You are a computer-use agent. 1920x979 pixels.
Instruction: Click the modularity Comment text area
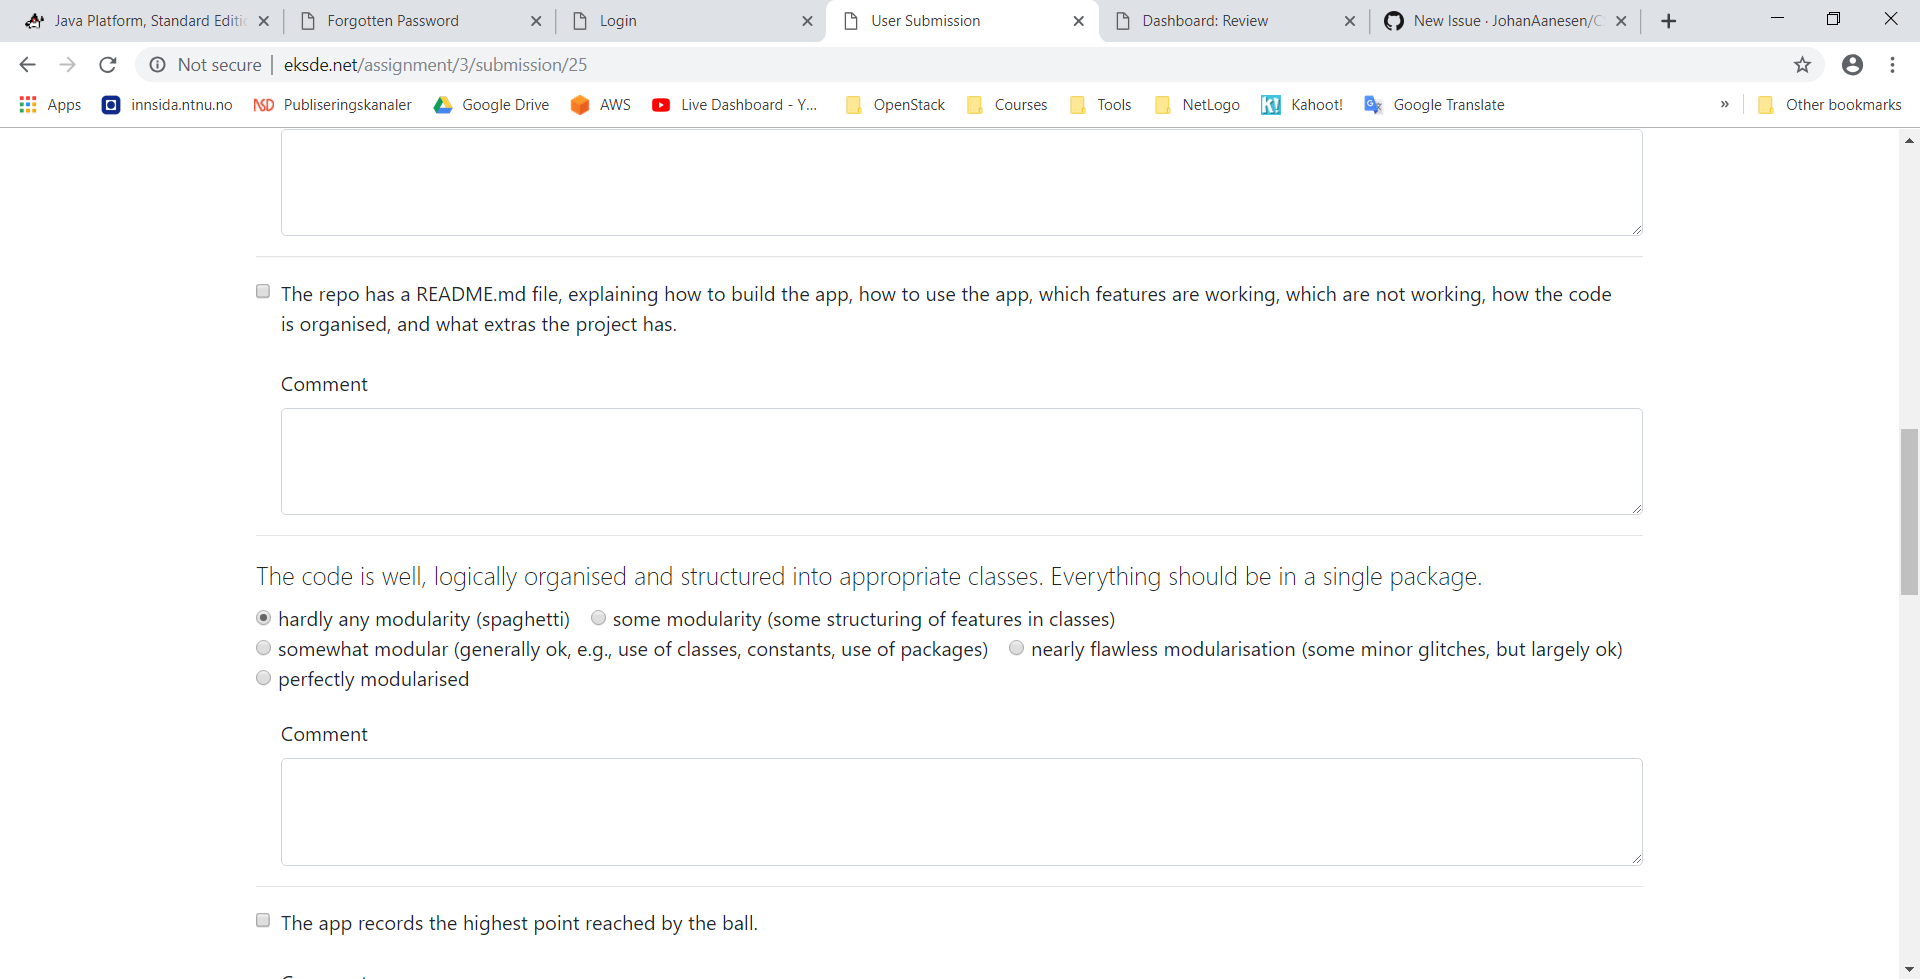click(961, 811)
